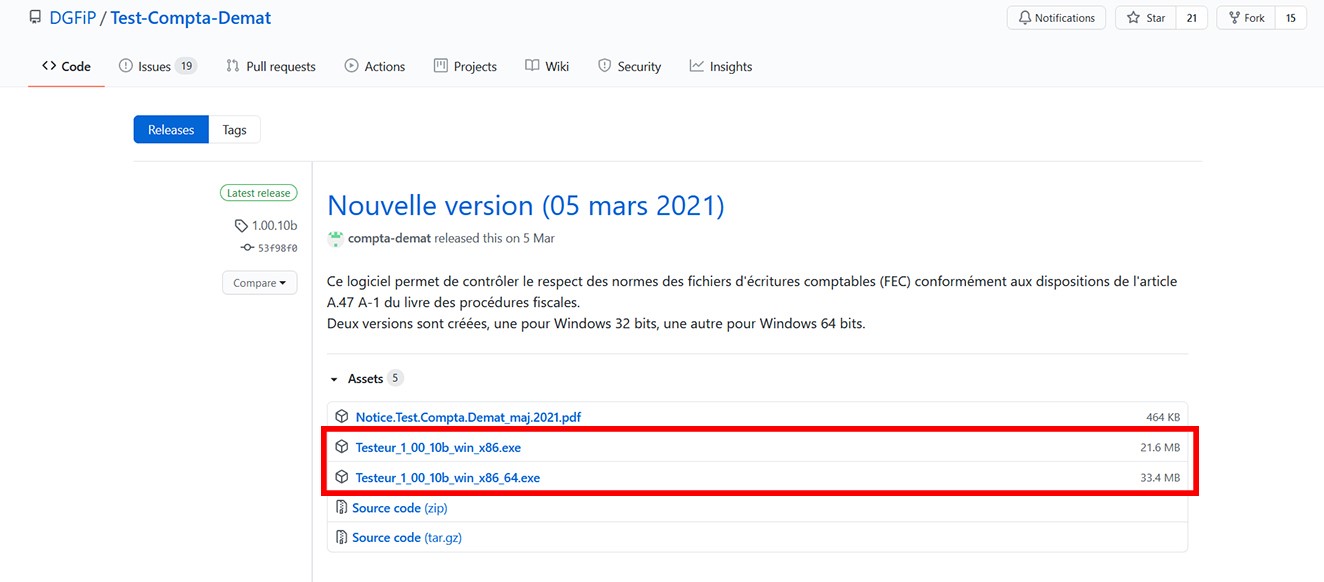Click the zip file icon beside Source code (zip)
1324x582 pixels.
pos(341,508)
